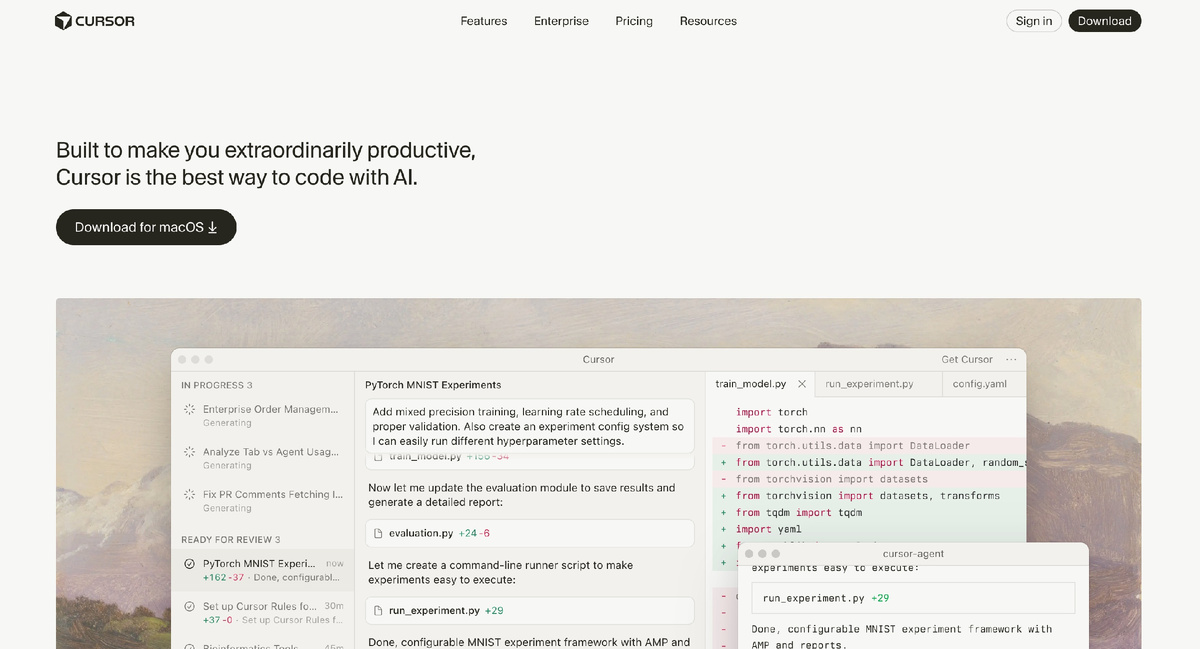
Task: Click the 'from tqdm import tqdm' line
Action: [799, 512]
